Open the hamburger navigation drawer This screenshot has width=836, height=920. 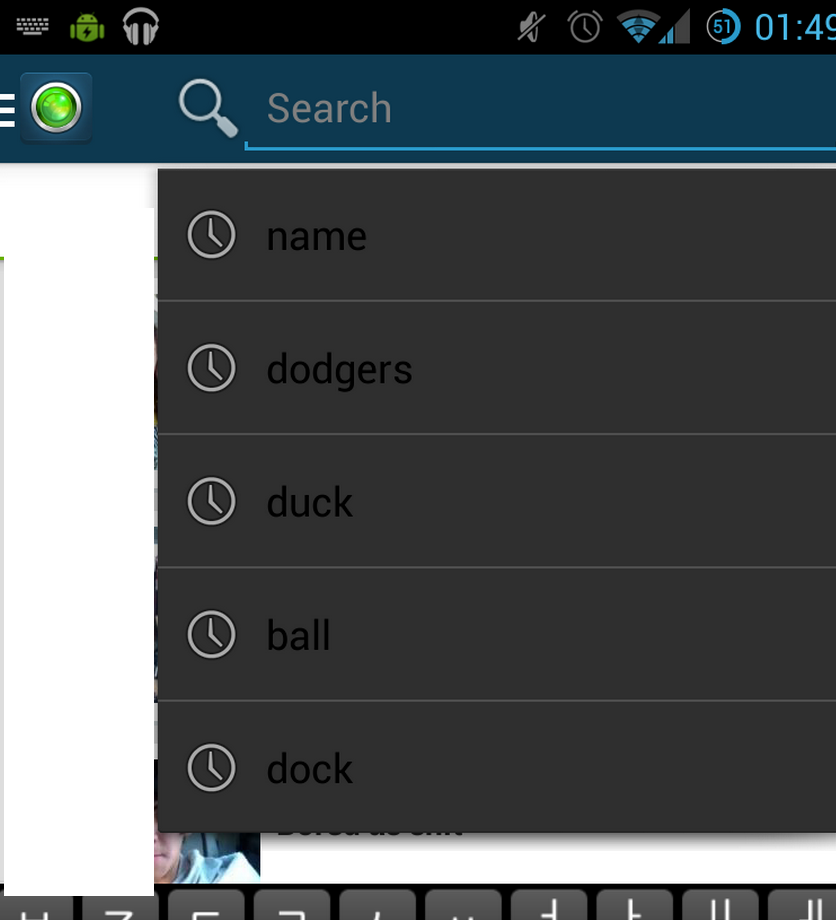[7, 110]
